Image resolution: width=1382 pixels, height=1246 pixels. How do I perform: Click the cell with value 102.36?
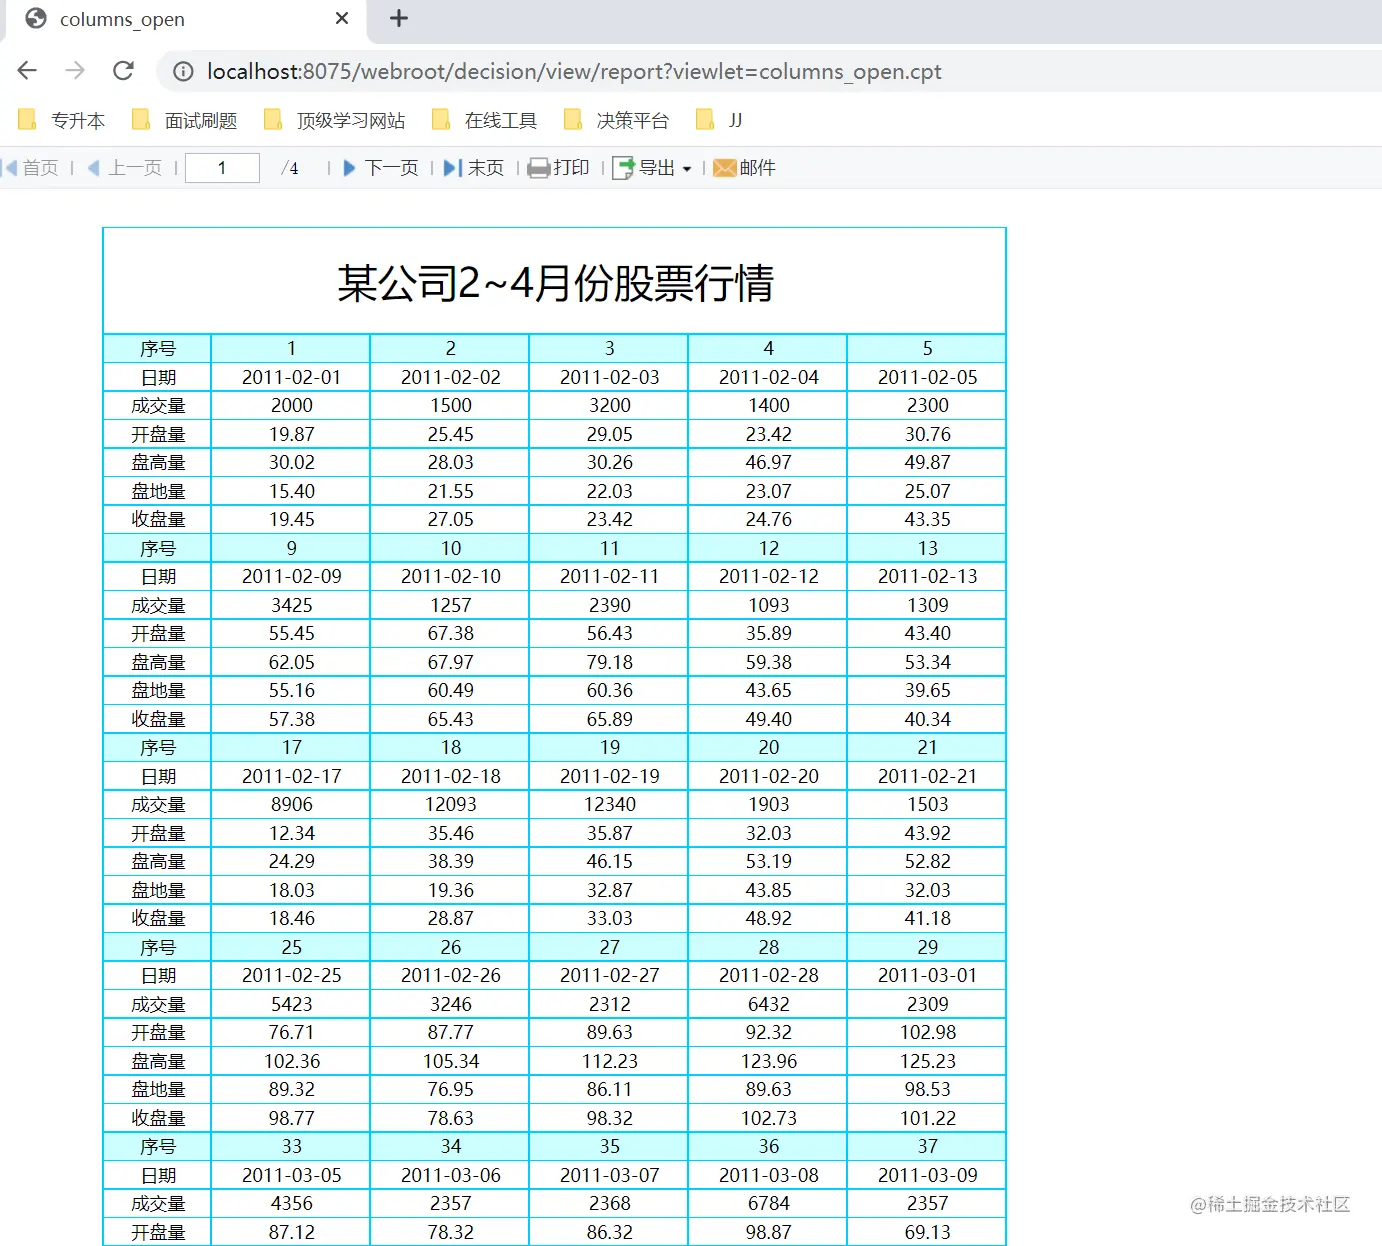click(x=291, y=1061)
